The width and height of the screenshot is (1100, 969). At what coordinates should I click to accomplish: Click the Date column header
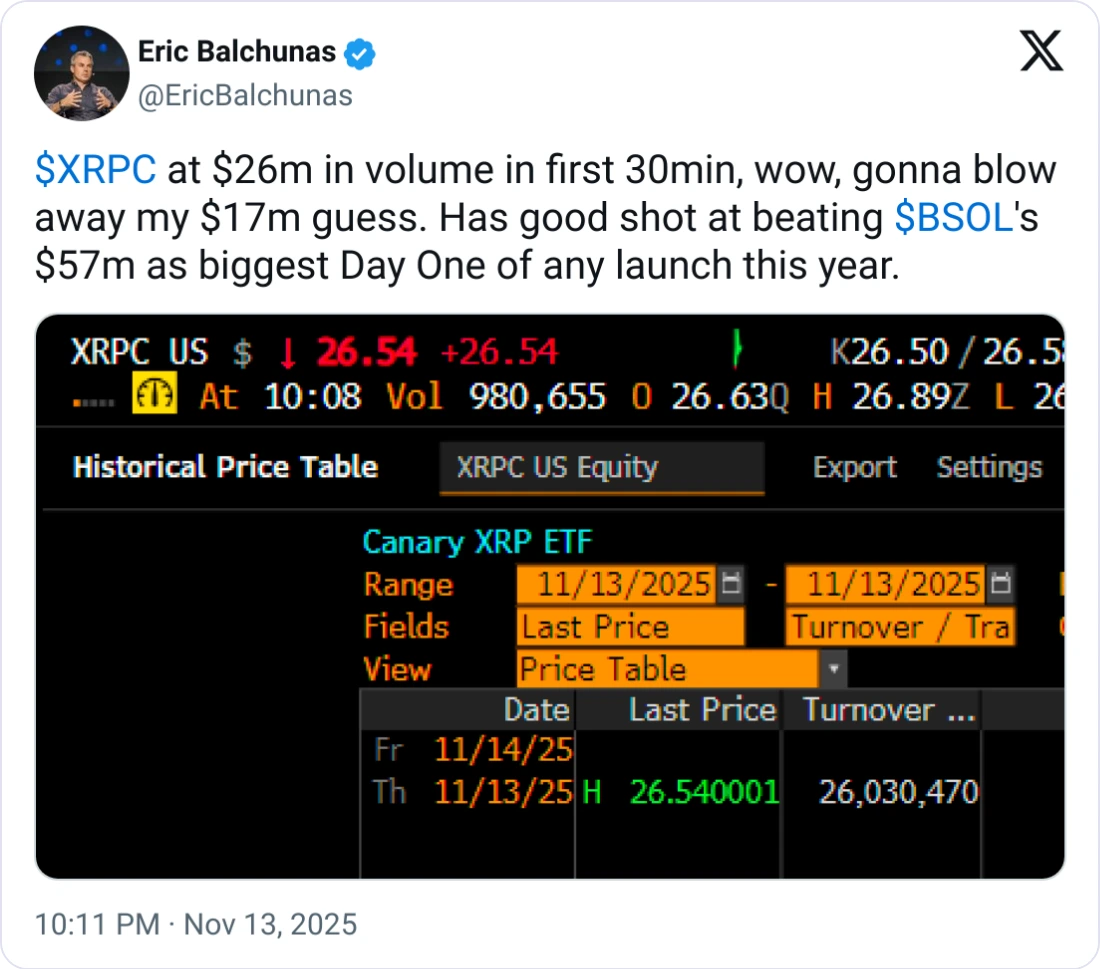point(536,710)
